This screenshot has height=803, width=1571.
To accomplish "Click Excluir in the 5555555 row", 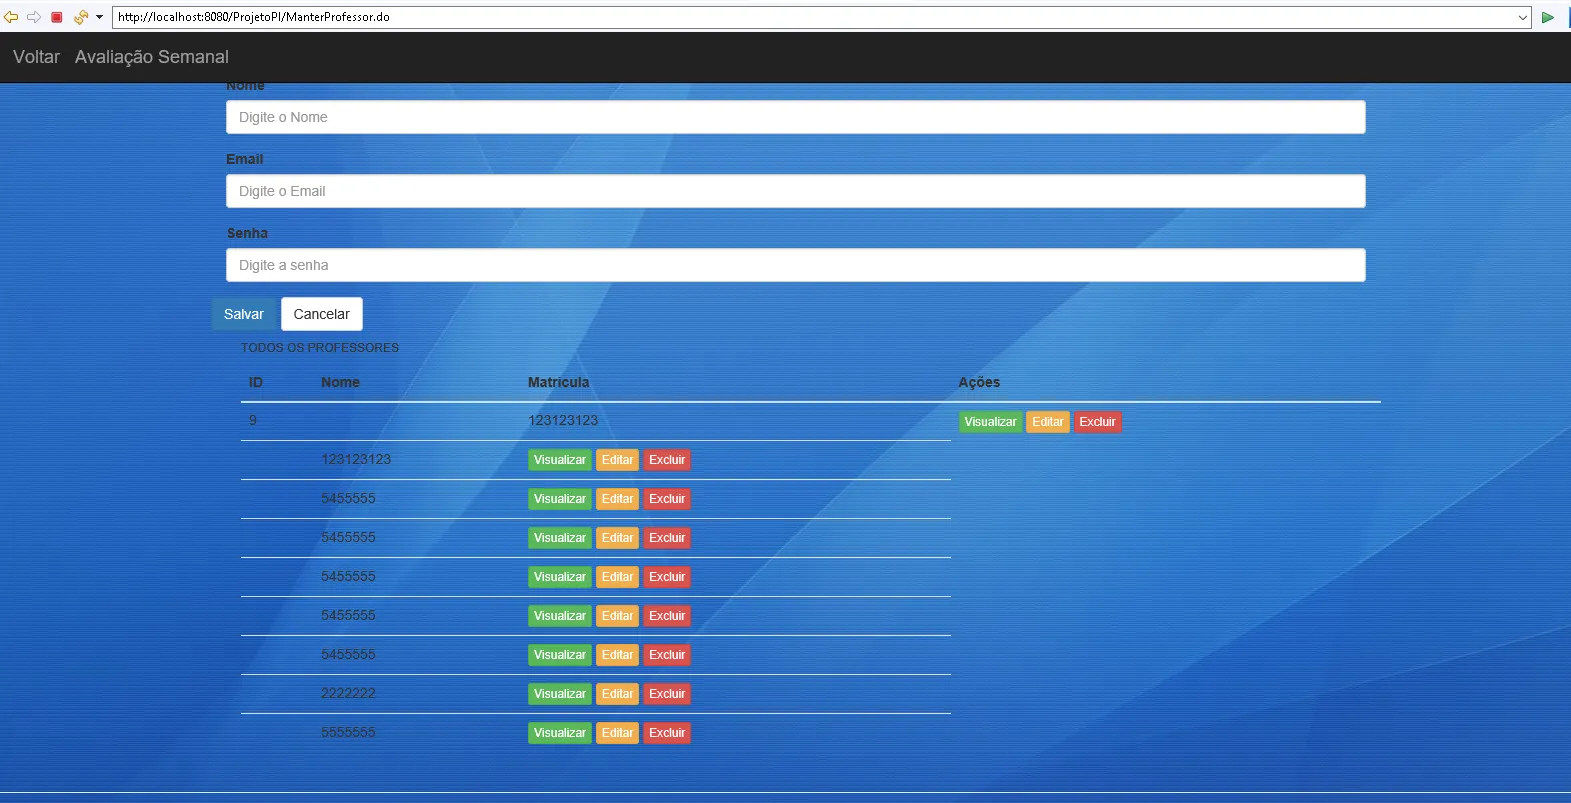I will click(667, 733).
